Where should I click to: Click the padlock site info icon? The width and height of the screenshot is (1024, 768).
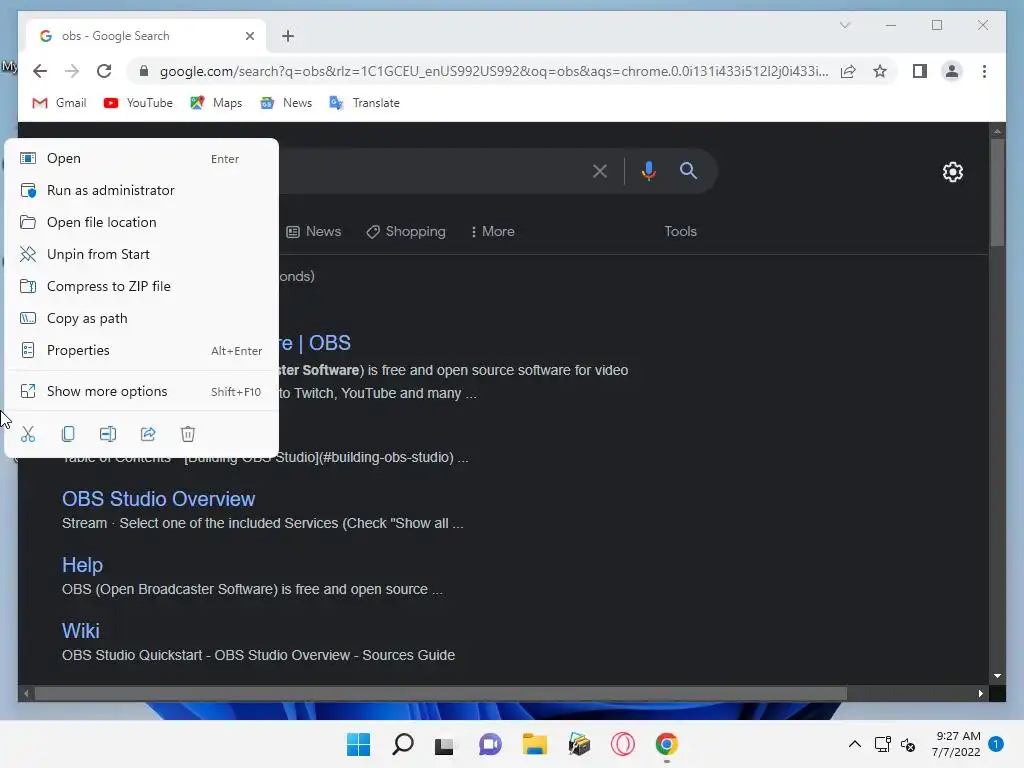144,71
